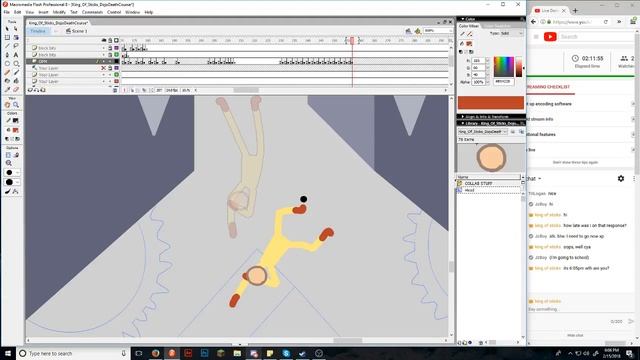This screenshot has height=360, width=640.
Task: Open the stage zoom percentage dropdown
Action: click(x=450, y=31)
